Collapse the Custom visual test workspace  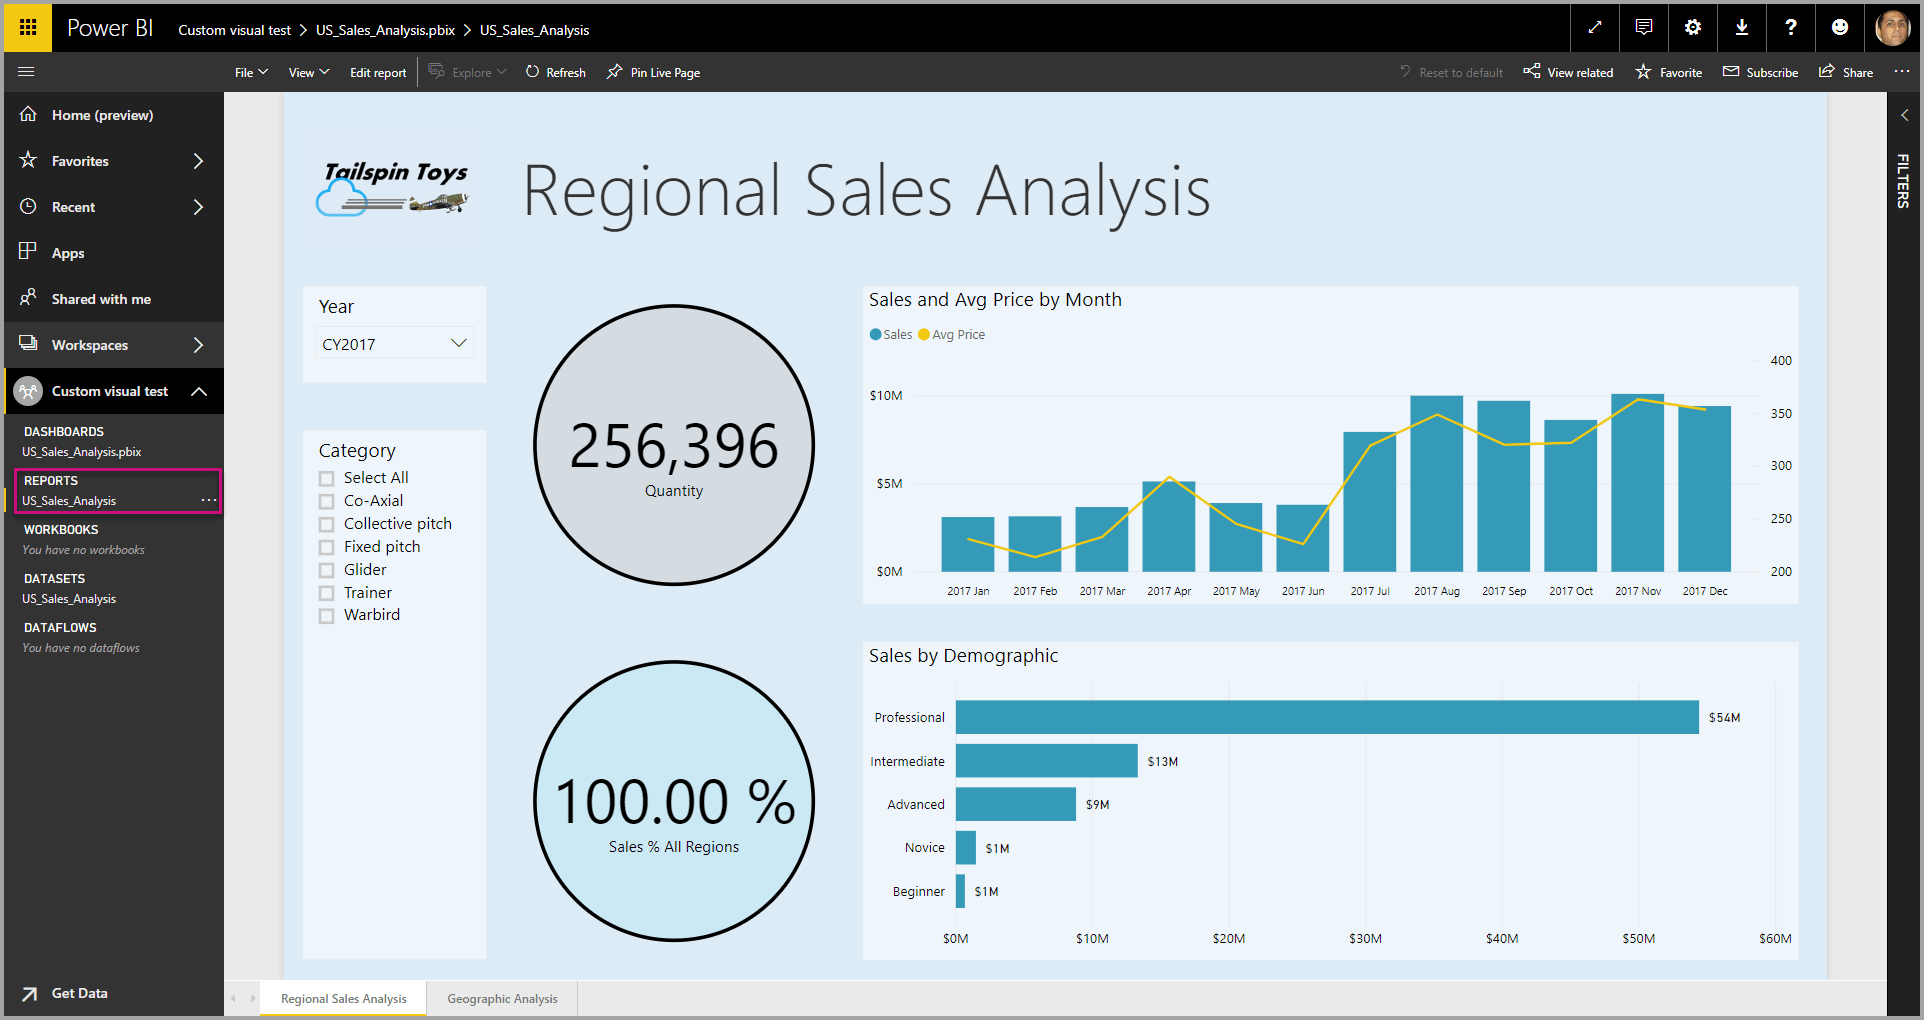coord(199,391)
